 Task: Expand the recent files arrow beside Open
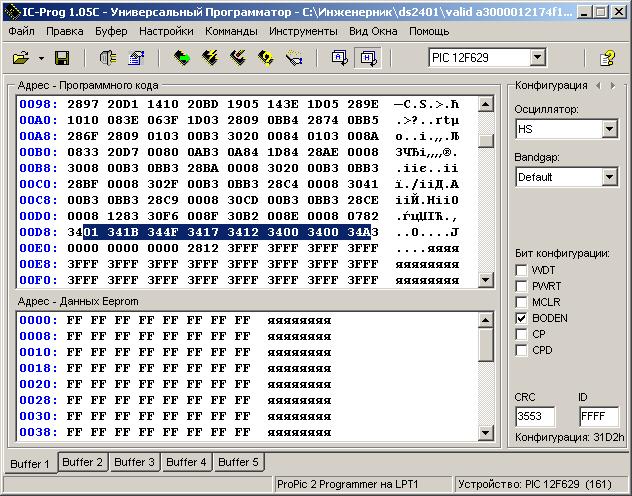[x=41, y=58]
